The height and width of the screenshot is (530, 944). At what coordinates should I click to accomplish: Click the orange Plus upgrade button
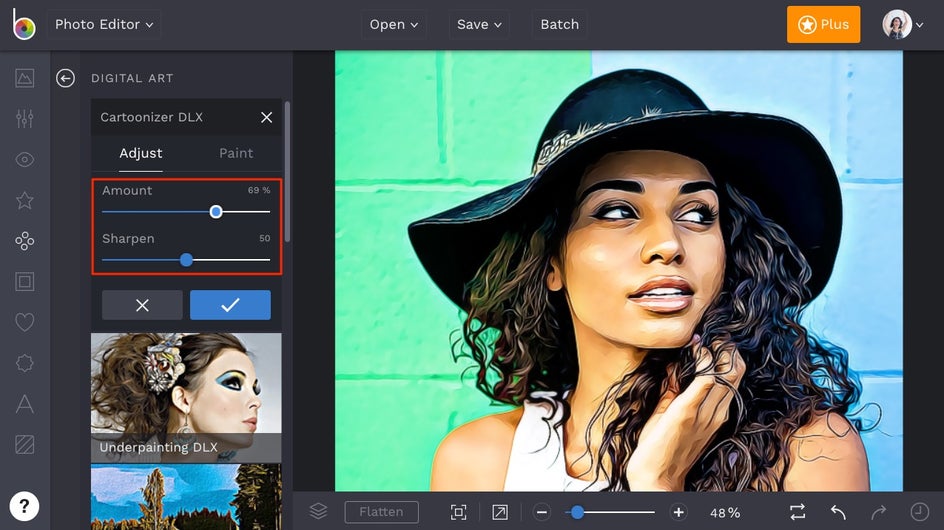coord(823,24)
